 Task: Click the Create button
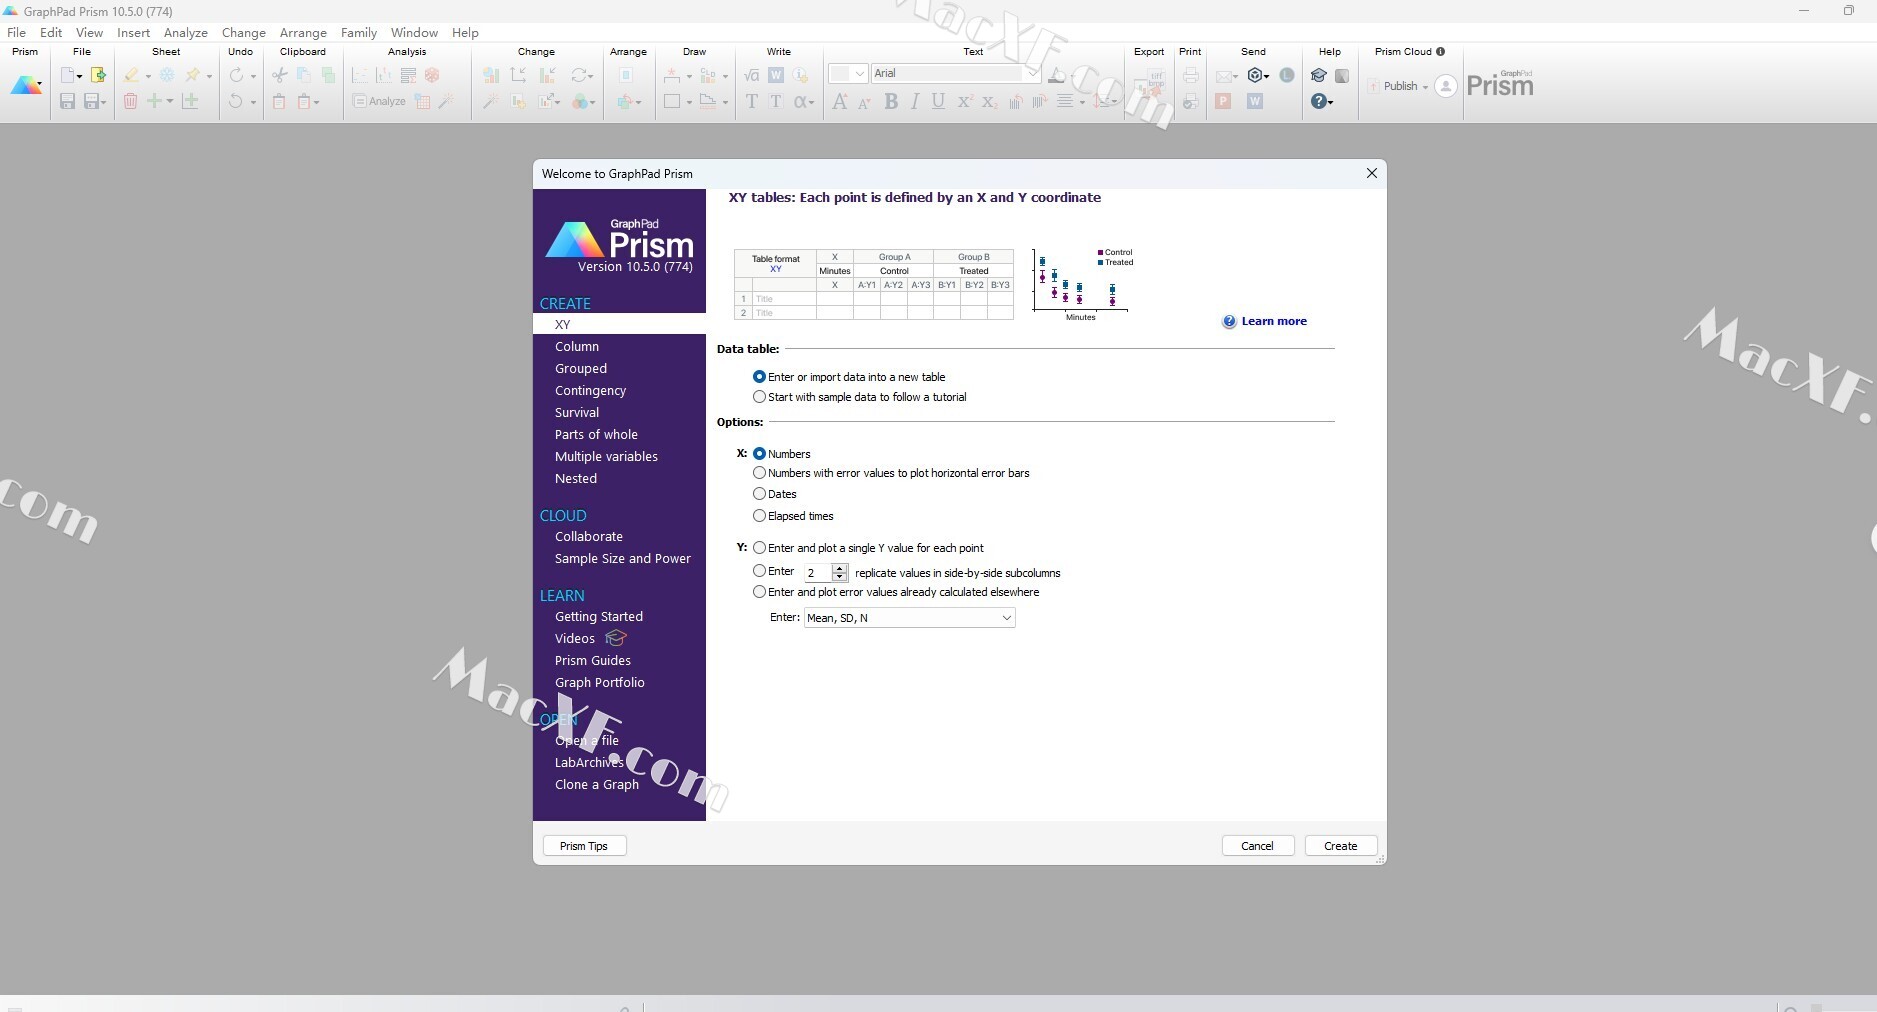[x=1341, y=846]
